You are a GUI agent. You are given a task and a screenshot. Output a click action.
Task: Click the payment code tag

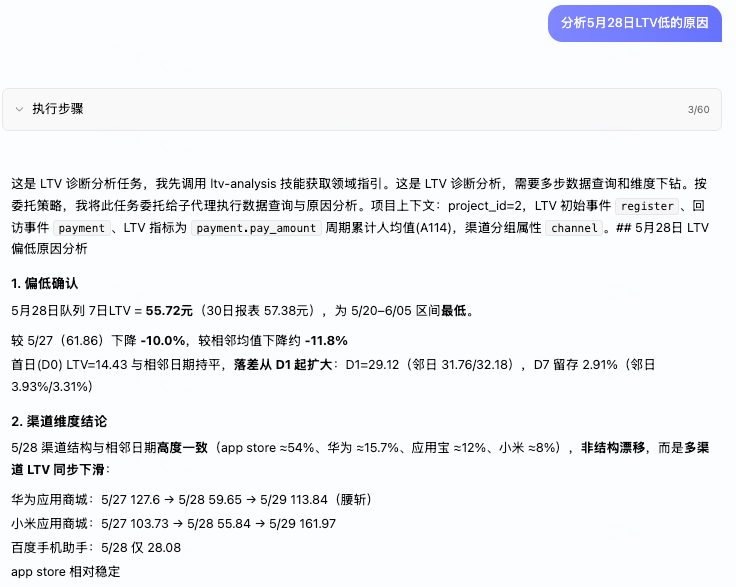point(82,228)
